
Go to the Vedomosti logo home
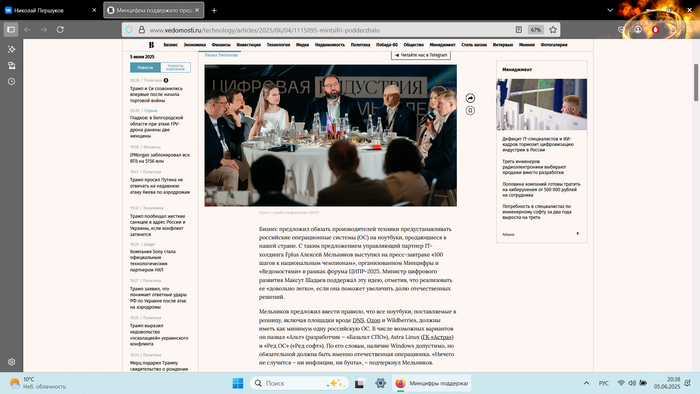pos(151,45)
